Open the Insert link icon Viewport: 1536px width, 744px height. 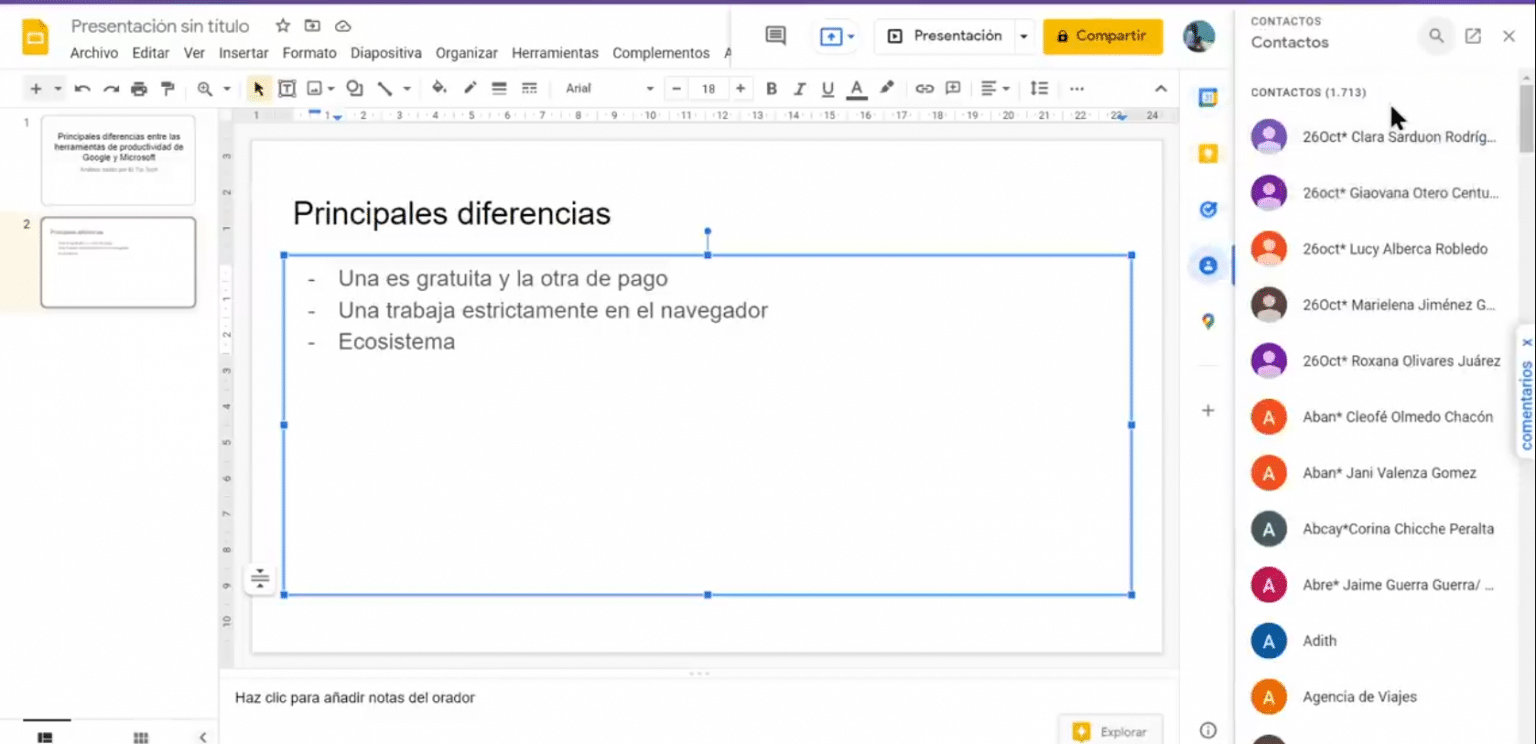[x=924, y=88]
